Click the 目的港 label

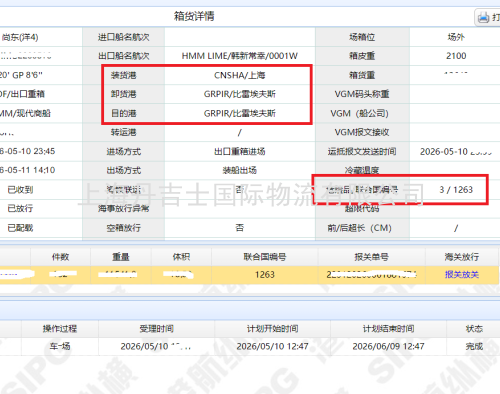click(124, 113)
